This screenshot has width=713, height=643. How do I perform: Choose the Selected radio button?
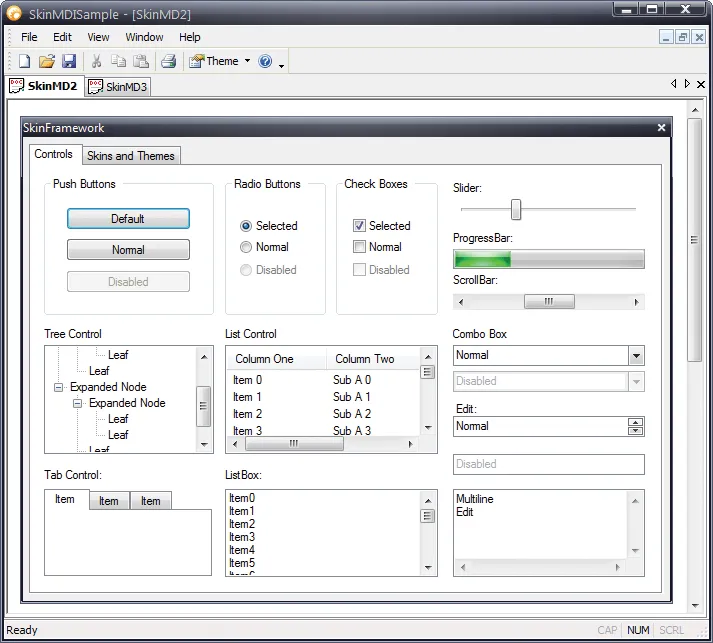click(x=268, y=226)
